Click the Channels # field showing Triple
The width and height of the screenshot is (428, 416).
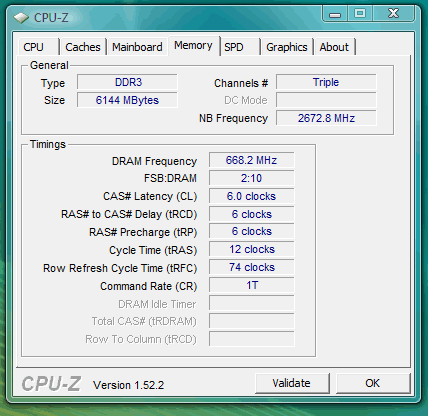click(x=326, y=82)
